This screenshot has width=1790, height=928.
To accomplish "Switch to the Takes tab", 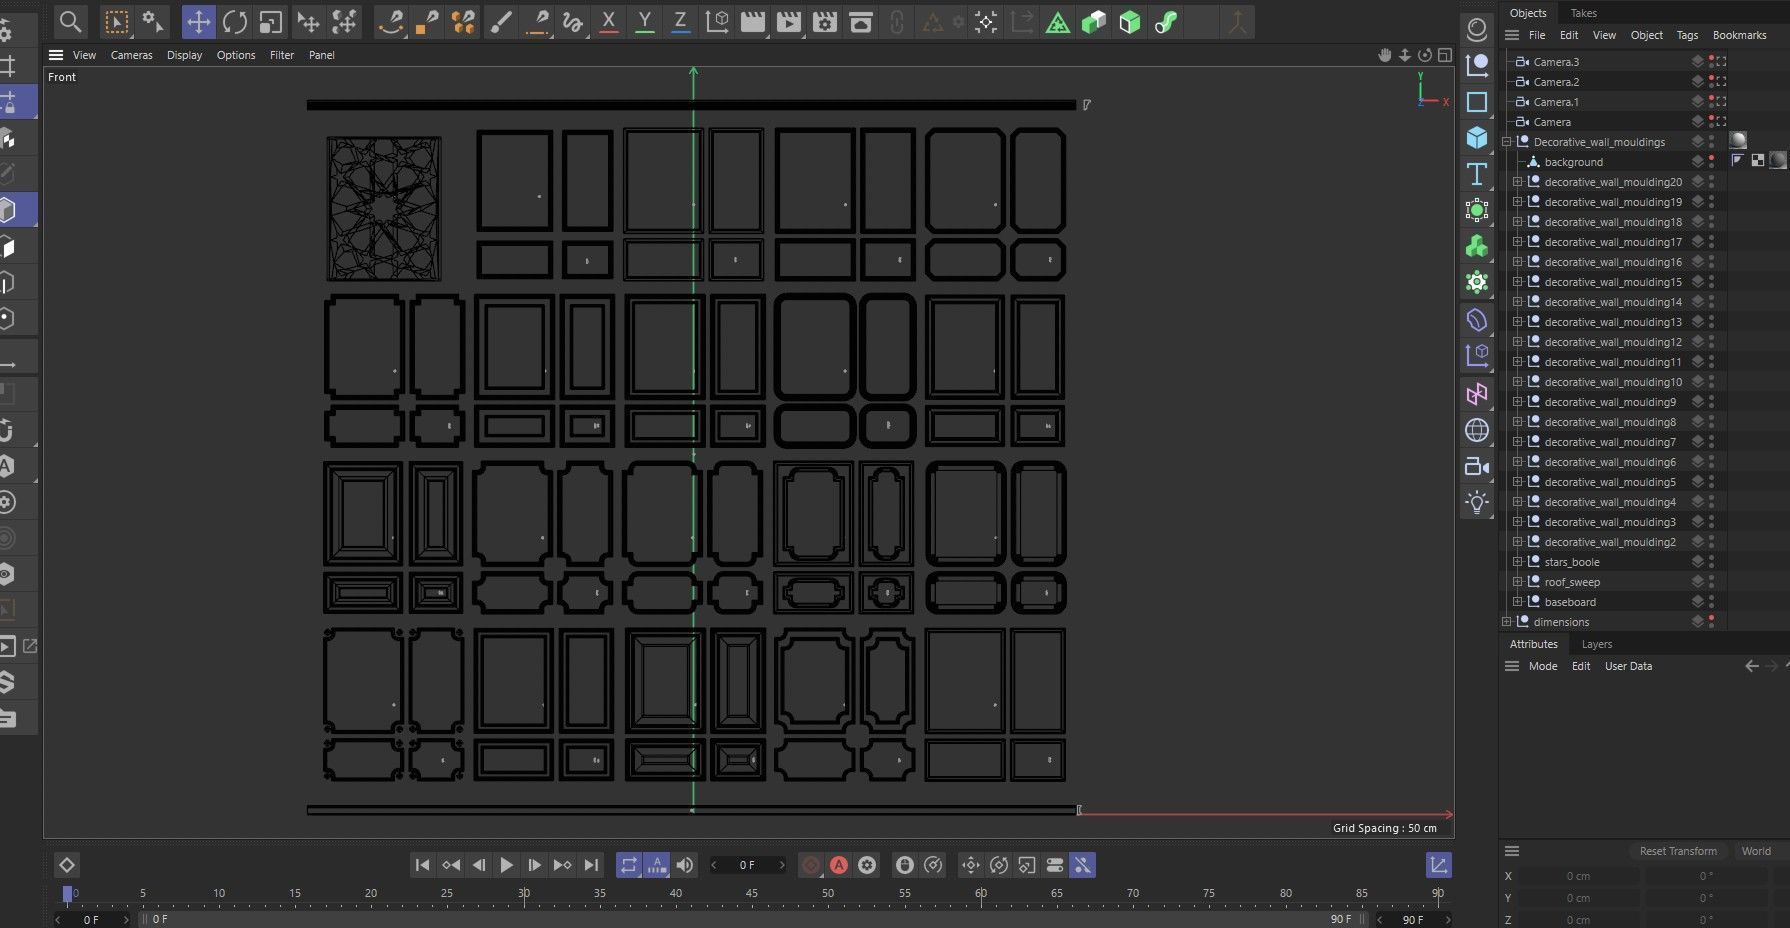I will pos(1583,13).
